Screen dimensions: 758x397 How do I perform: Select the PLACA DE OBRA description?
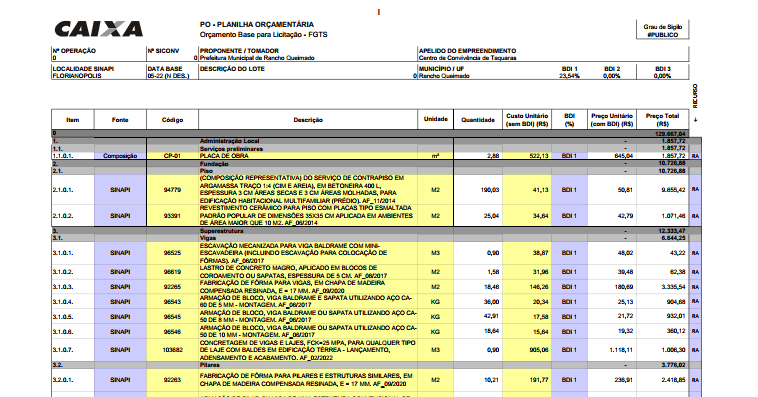[224, 156]
